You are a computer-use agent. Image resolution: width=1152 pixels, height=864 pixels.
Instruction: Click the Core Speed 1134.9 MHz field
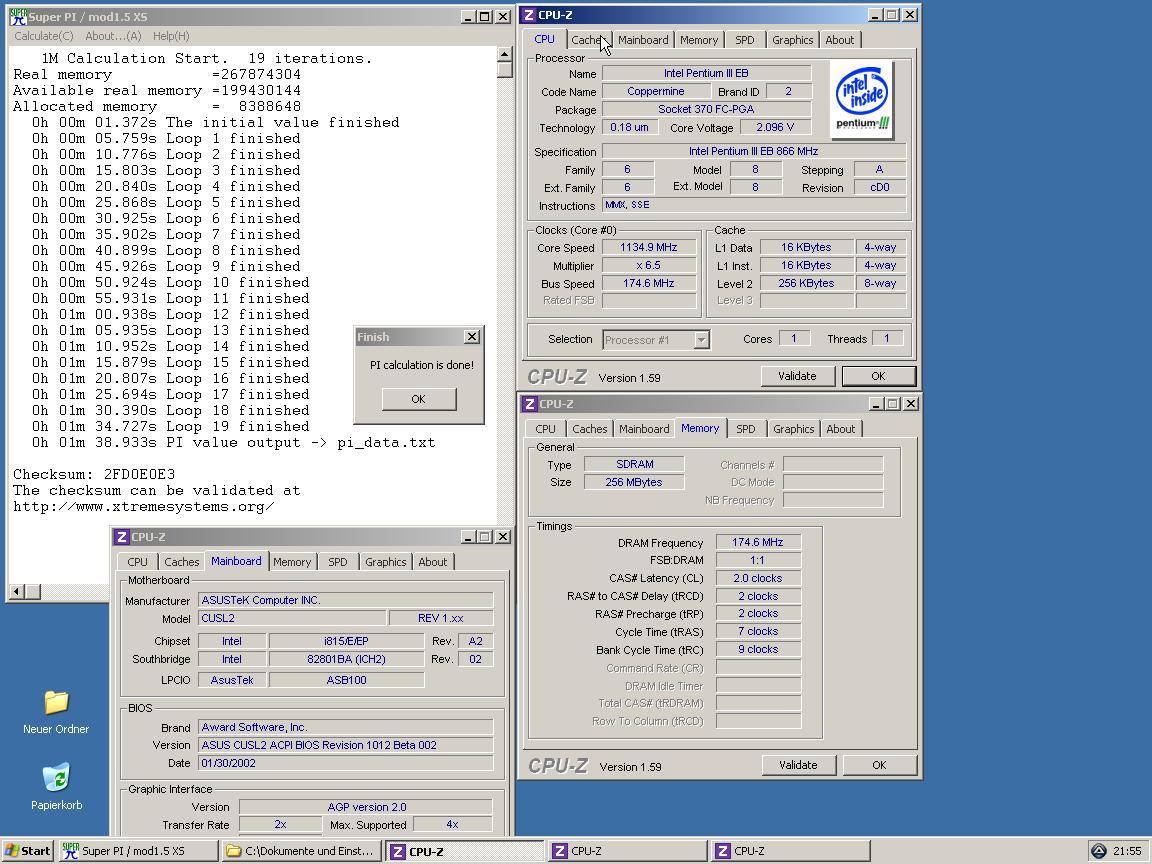coord(649,248)
